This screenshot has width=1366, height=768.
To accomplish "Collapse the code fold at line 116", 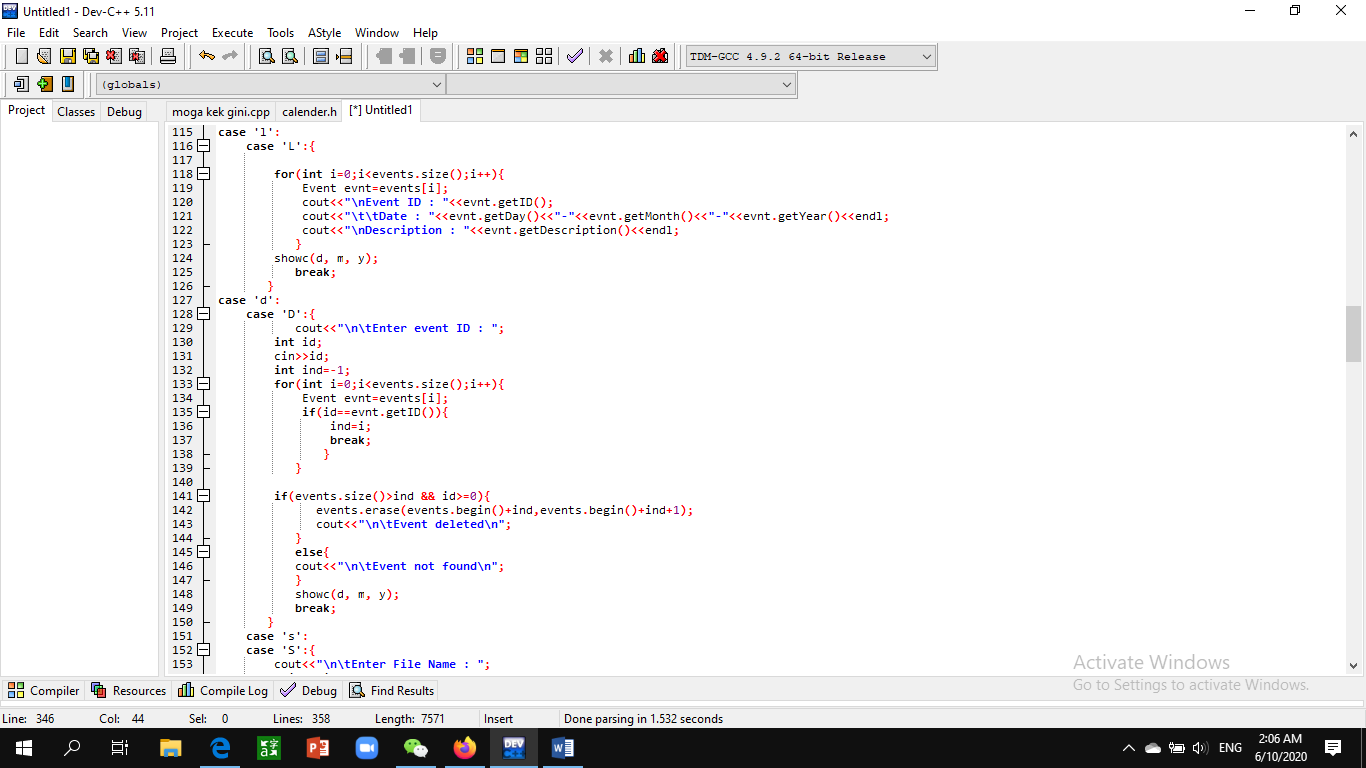I will tap(204, 146).
